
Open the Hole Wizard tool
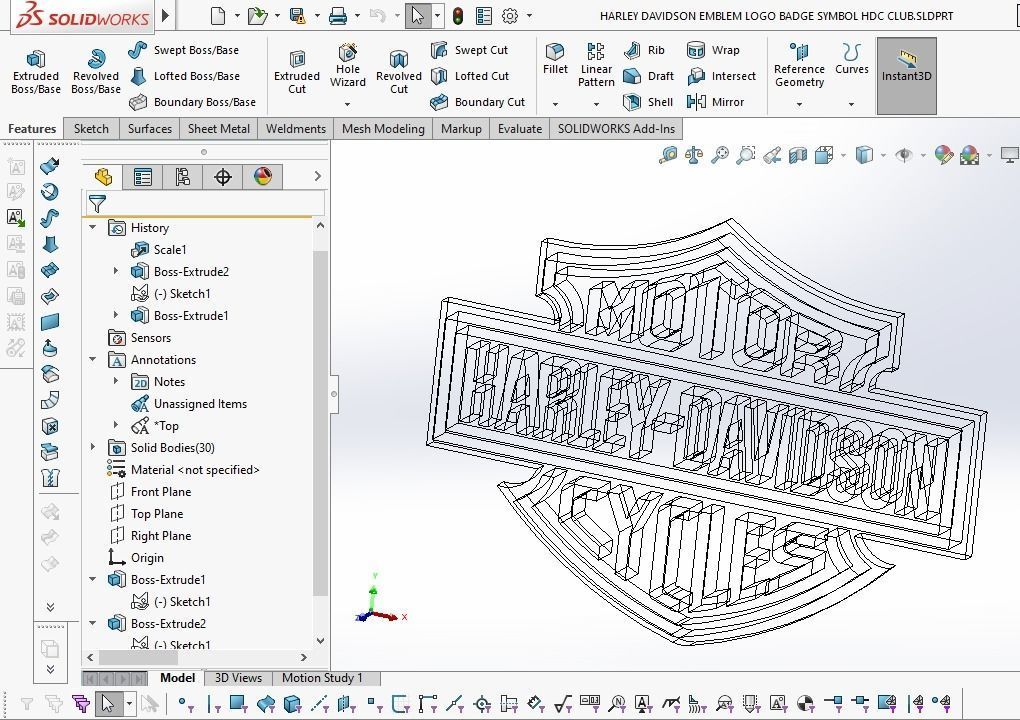[x=347, y=66]
